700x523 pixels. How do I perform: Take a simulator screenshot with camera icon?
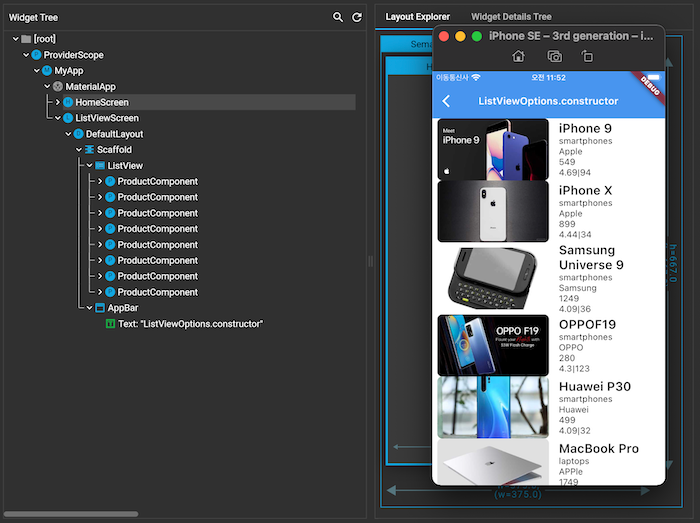pos(554,56)
